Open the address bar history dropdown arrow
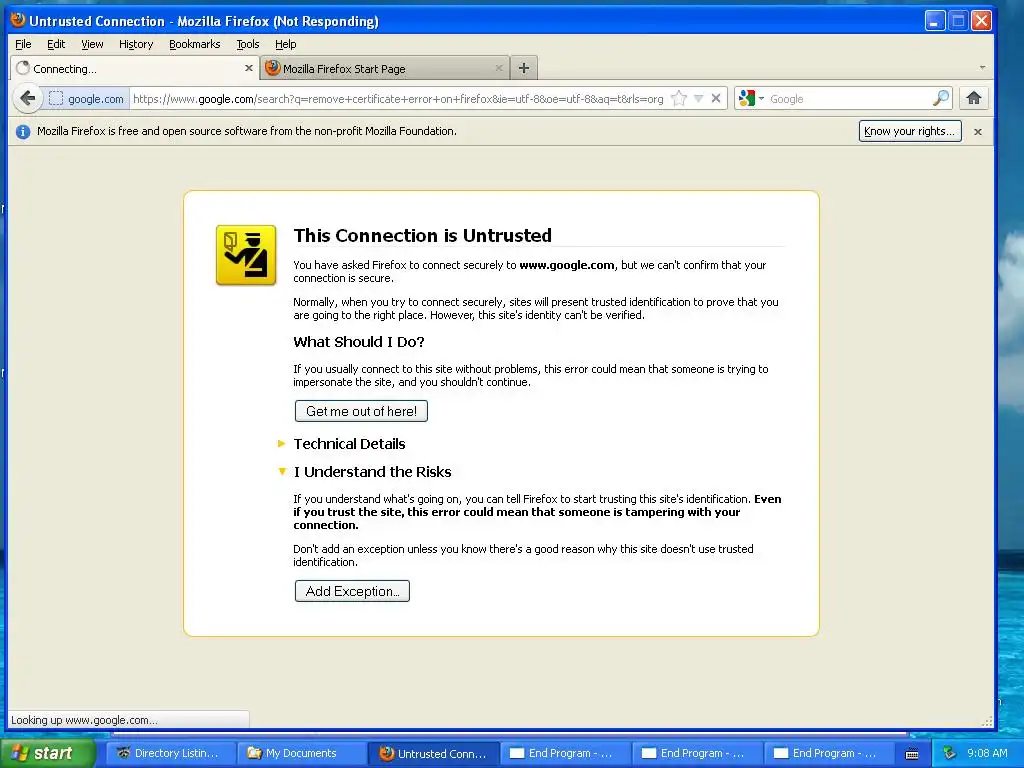The height and width of the screenshot is (768, 1024). click(698, 99)
